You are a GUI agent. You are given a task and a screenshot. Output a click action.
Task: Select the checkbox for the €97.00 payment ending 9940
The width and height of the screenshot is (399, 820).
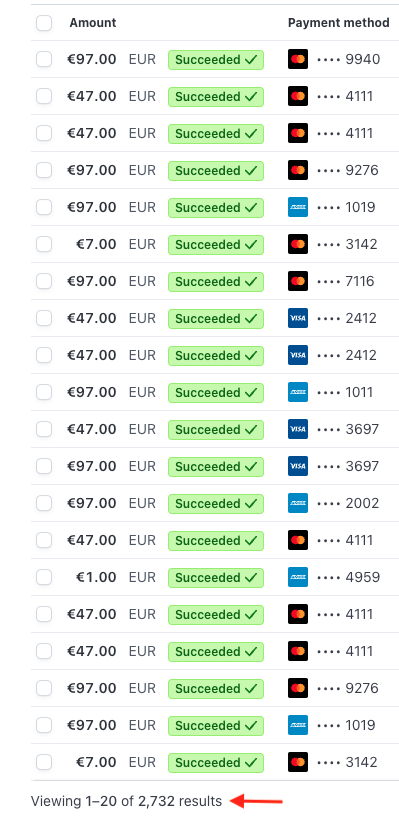pyautogui.click(x=44, y=59)
